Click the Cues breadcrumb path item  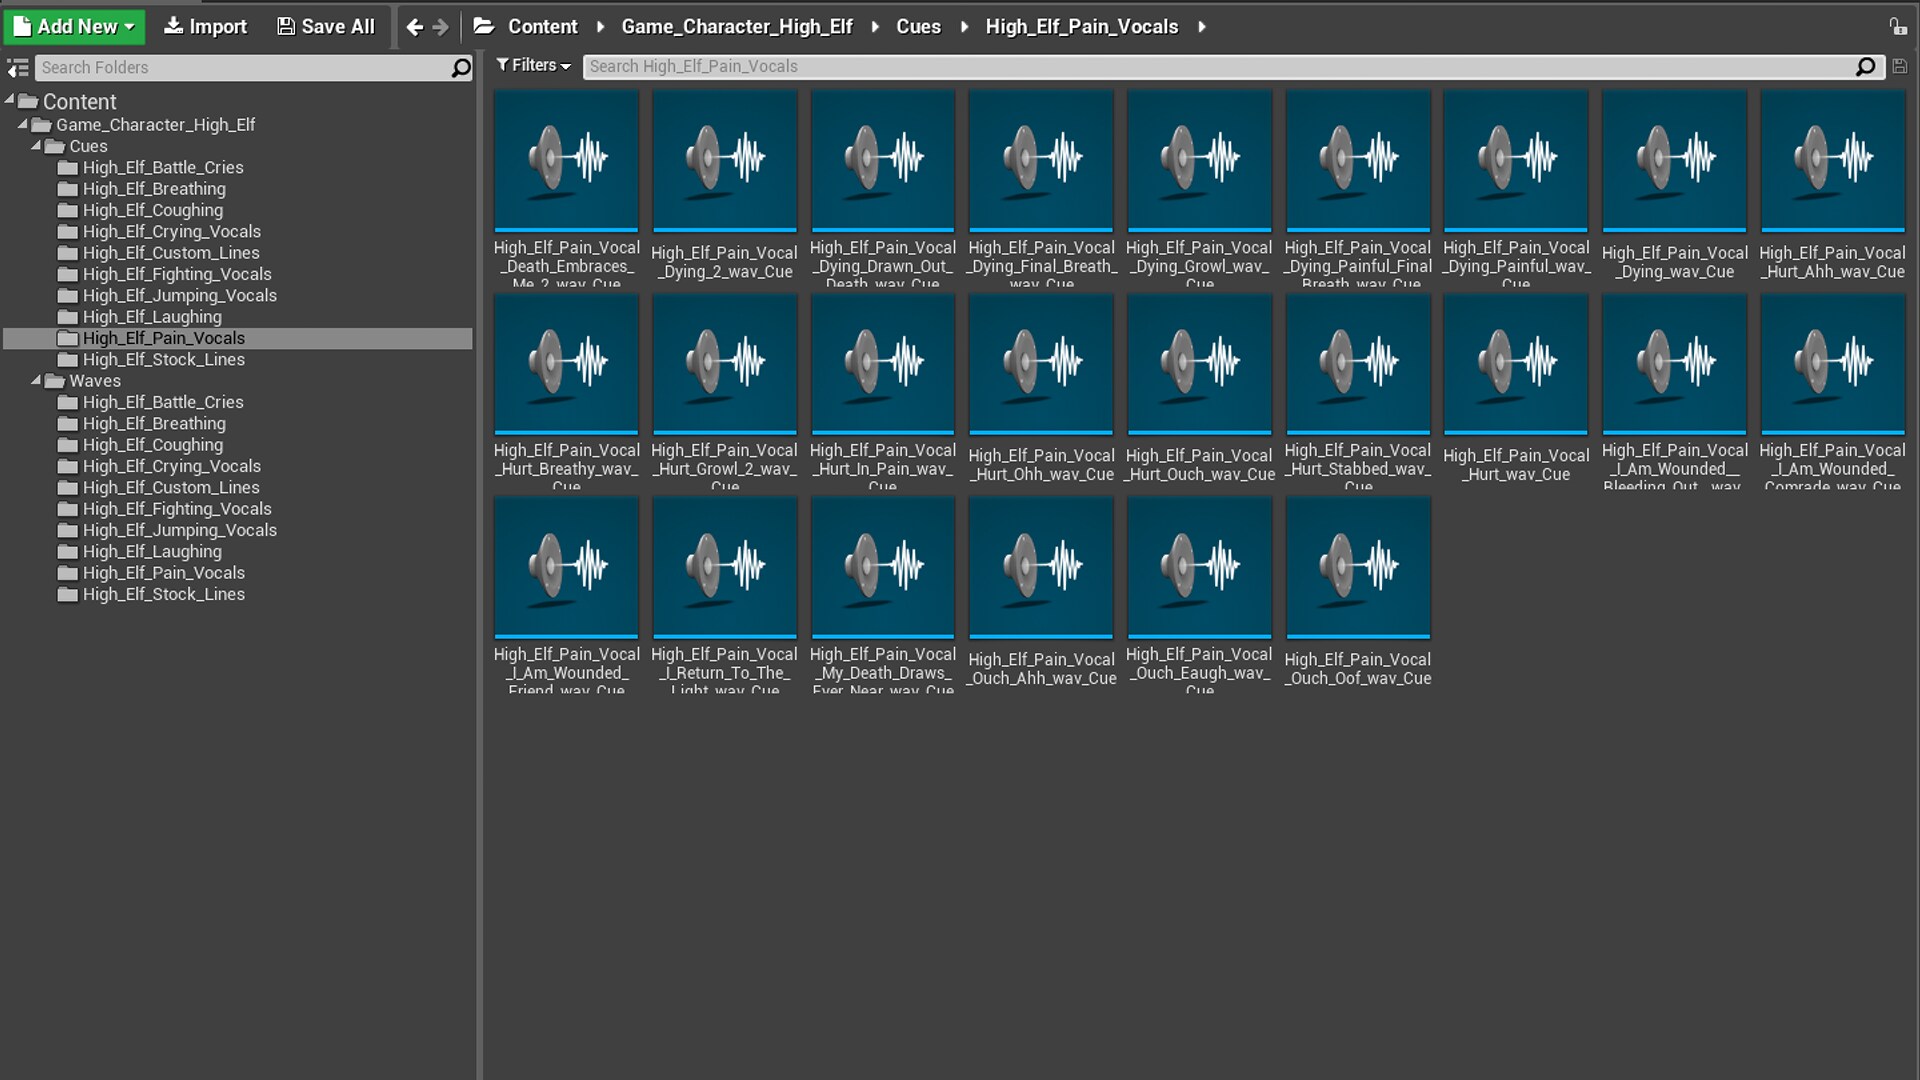click(917, 27)
